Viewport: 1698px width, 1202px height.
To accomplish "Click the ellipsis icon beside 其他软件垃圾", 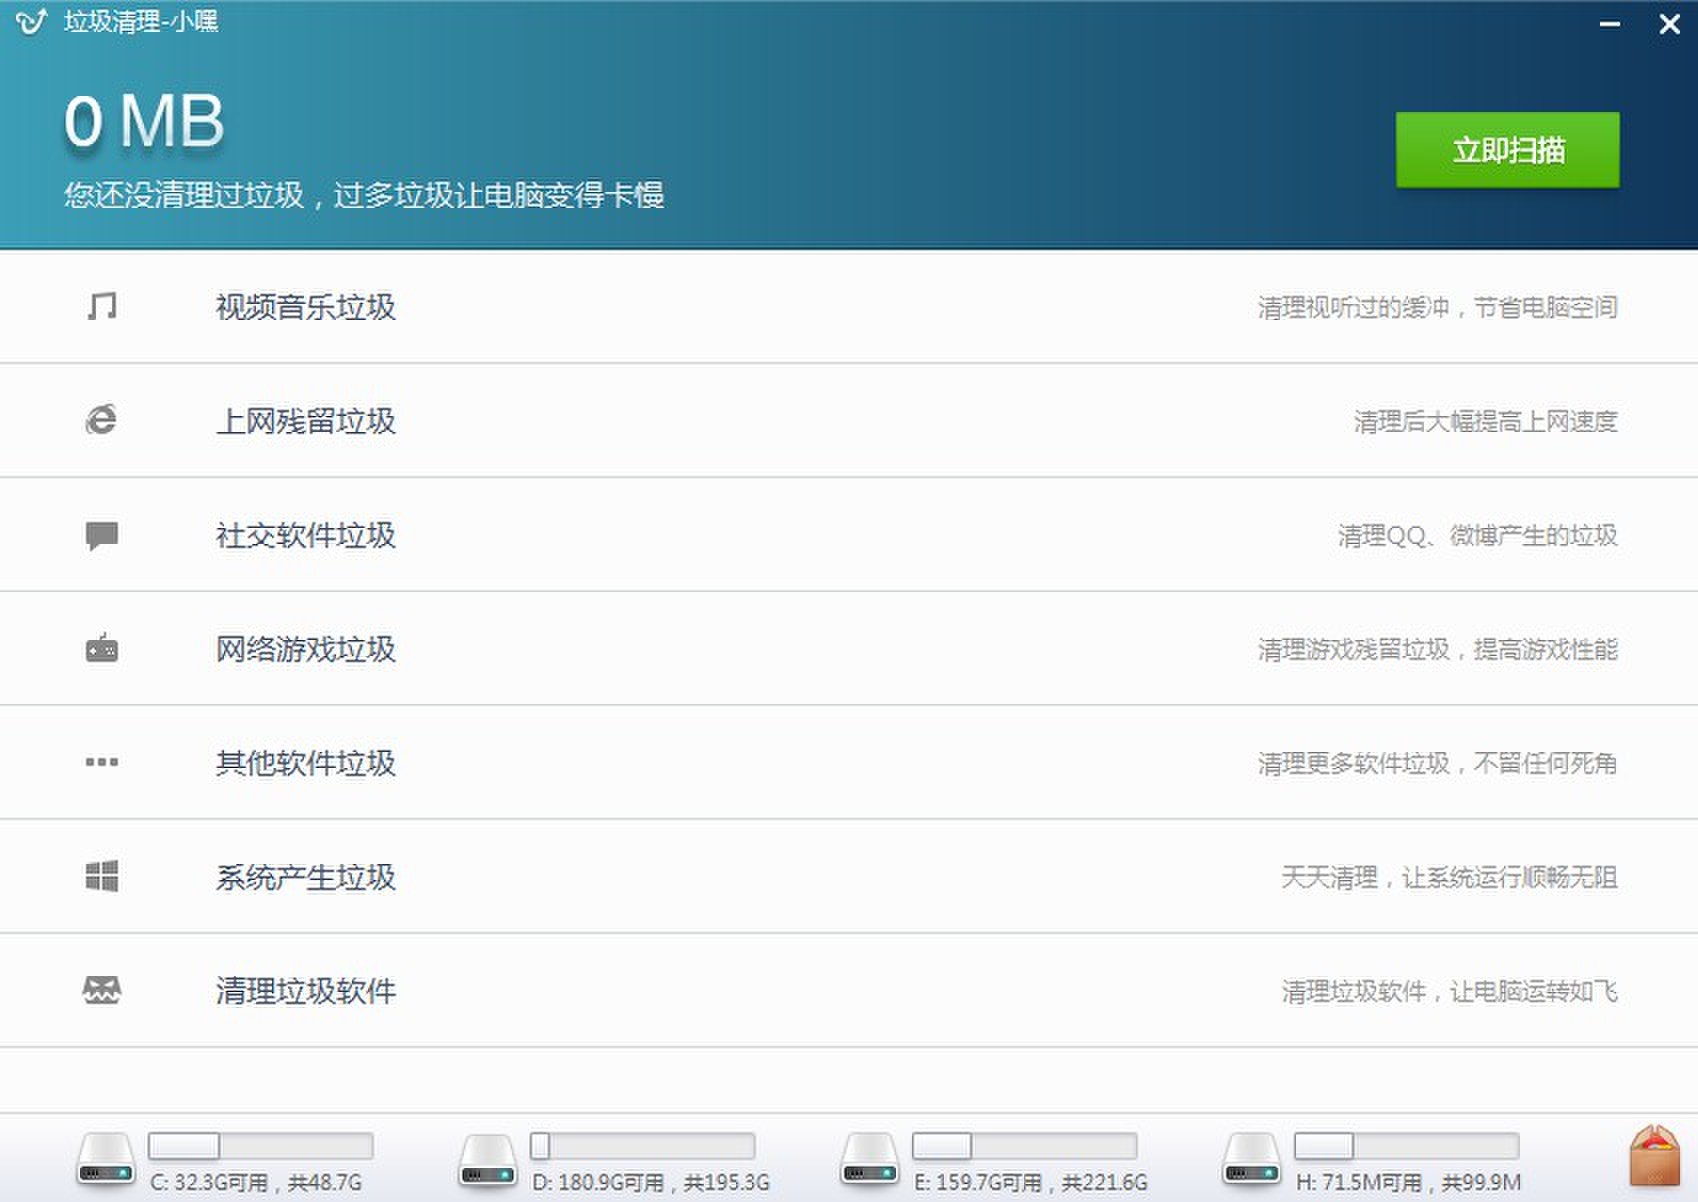I will pyautogui.click(x=103, y=763).
